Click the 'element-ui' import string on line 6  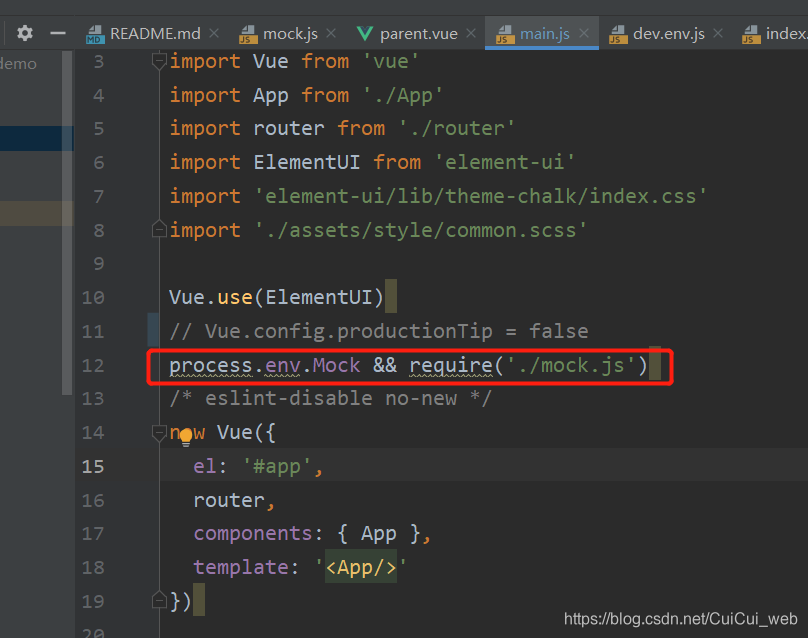(x=504, y=162)
